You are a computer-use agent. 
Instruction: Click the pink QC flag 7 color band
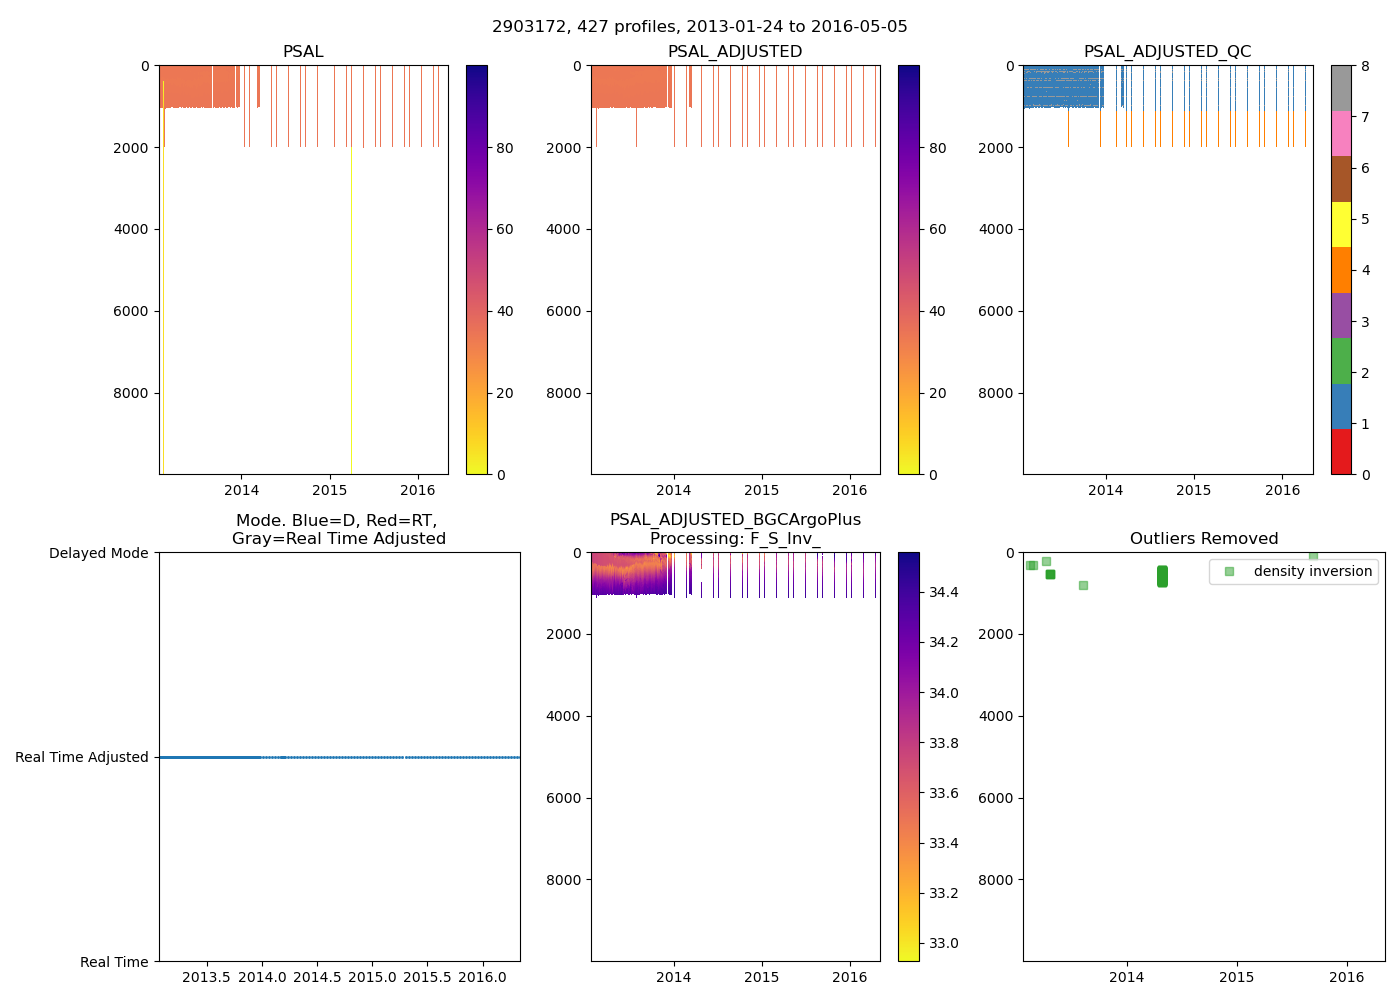click(1341, 133)
